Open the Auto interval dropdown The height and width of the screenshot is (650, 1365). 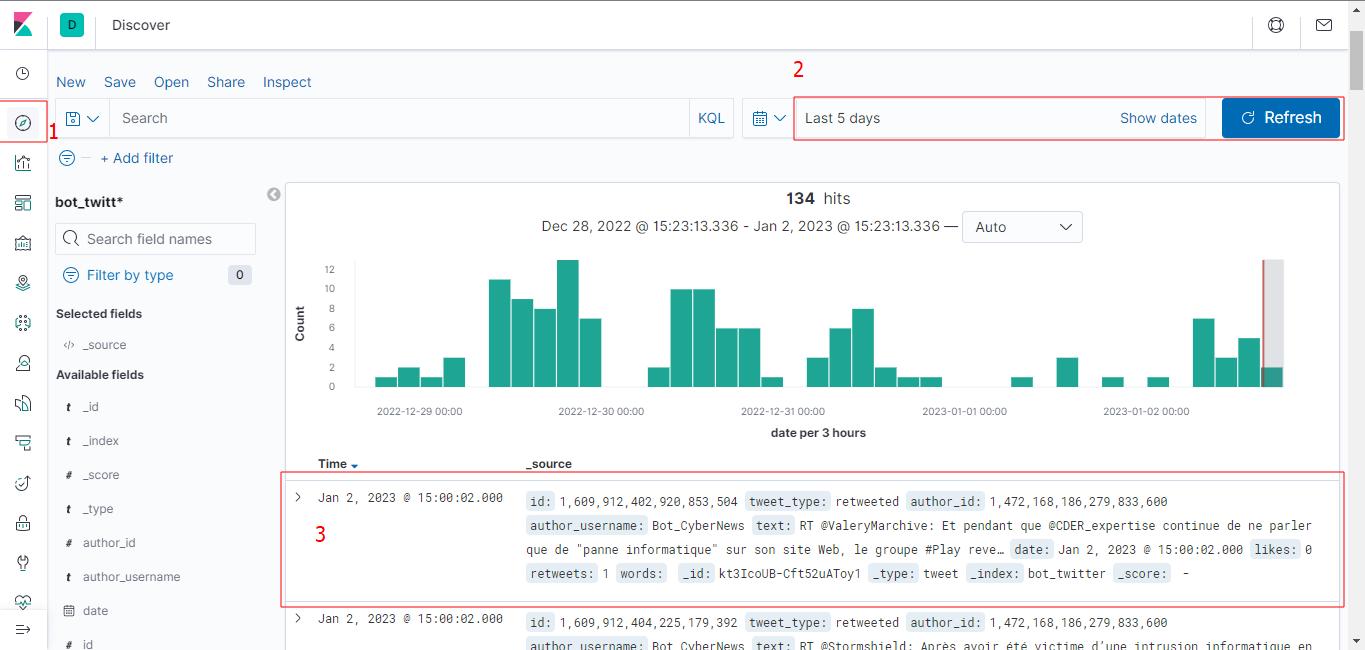1021,227
